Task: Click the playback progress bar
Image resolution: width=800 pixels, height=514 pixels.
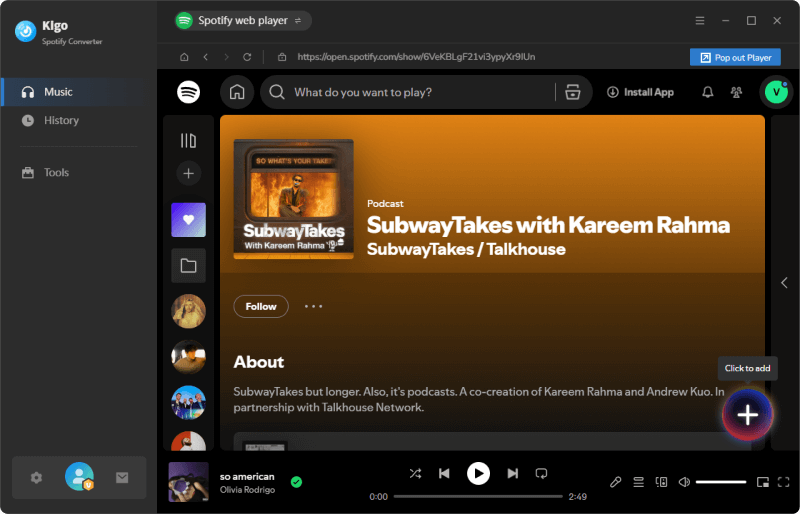Action: click(478, 497)
